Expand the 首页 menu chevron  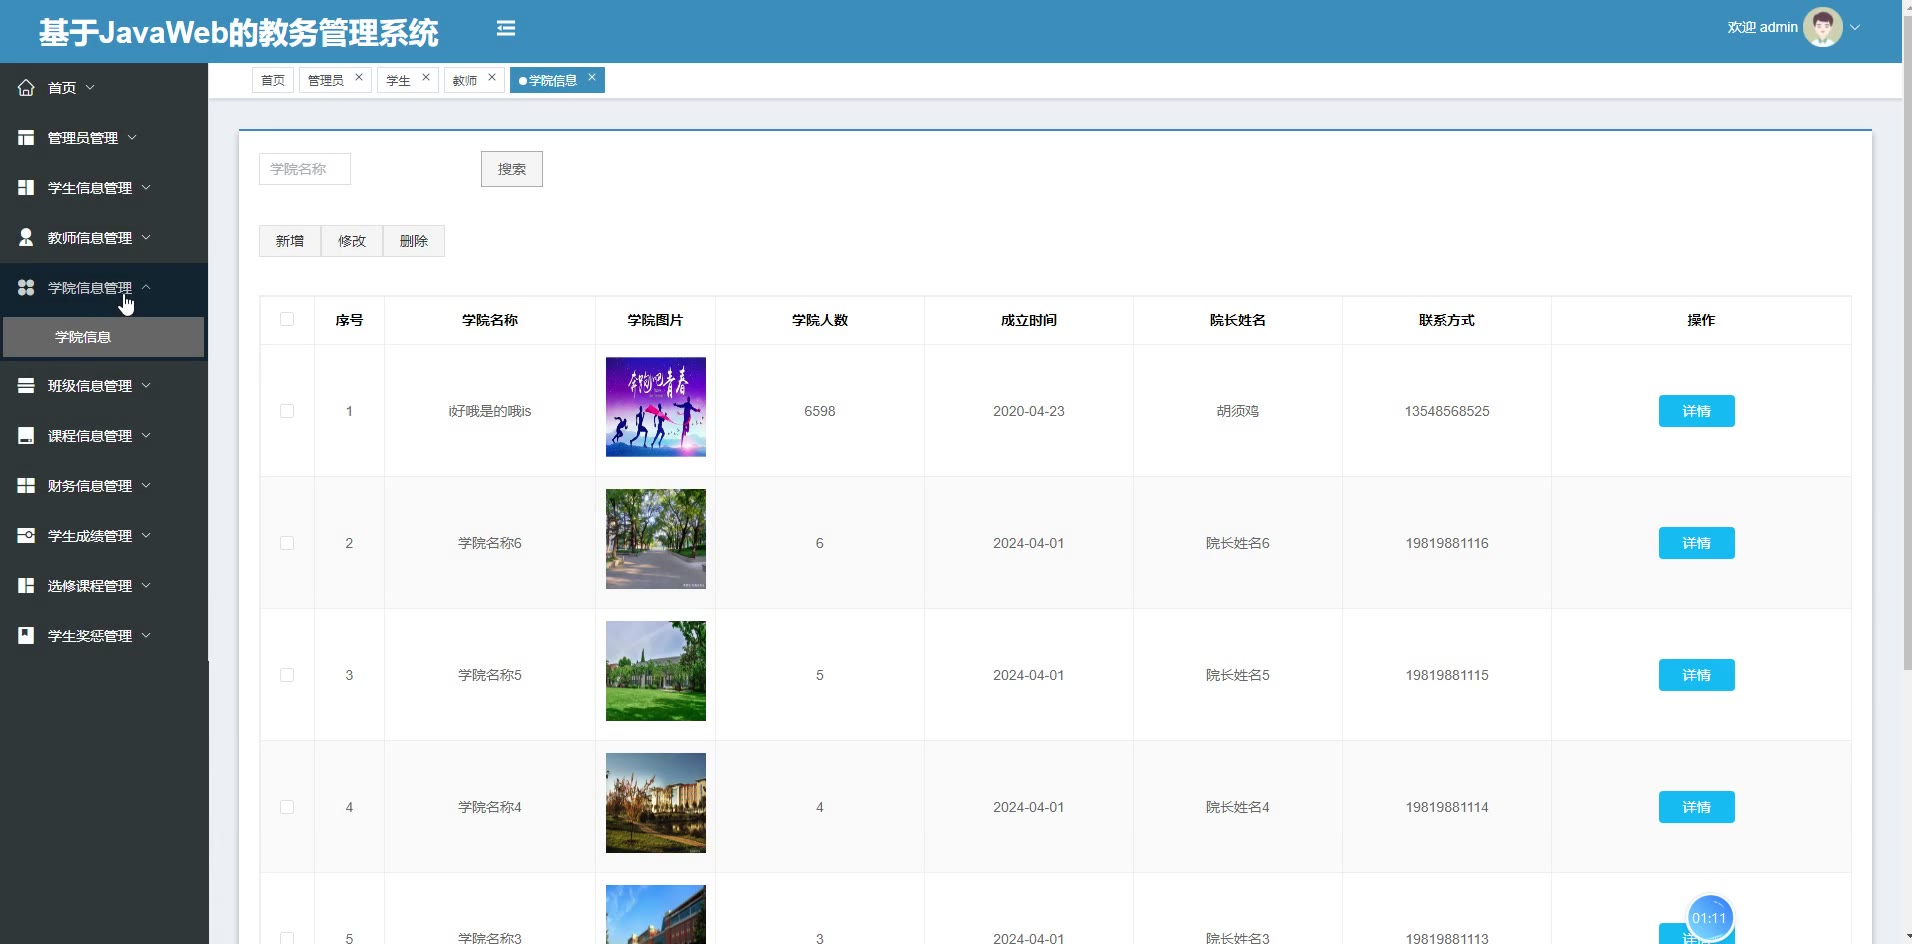point(90,88)
